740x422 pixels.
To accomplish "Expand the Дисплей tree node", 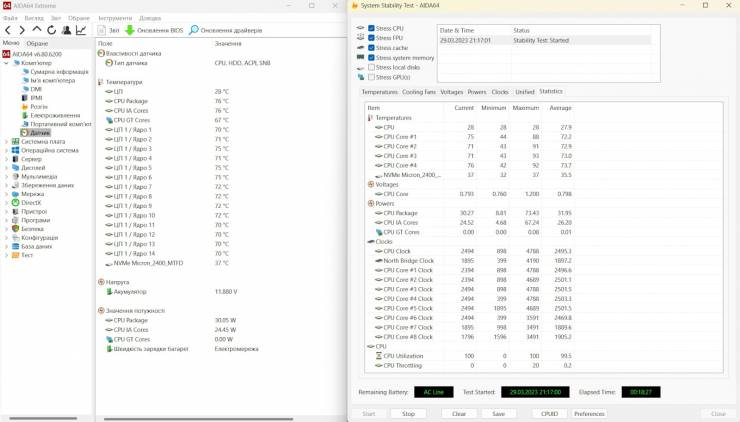I will 7,168.
